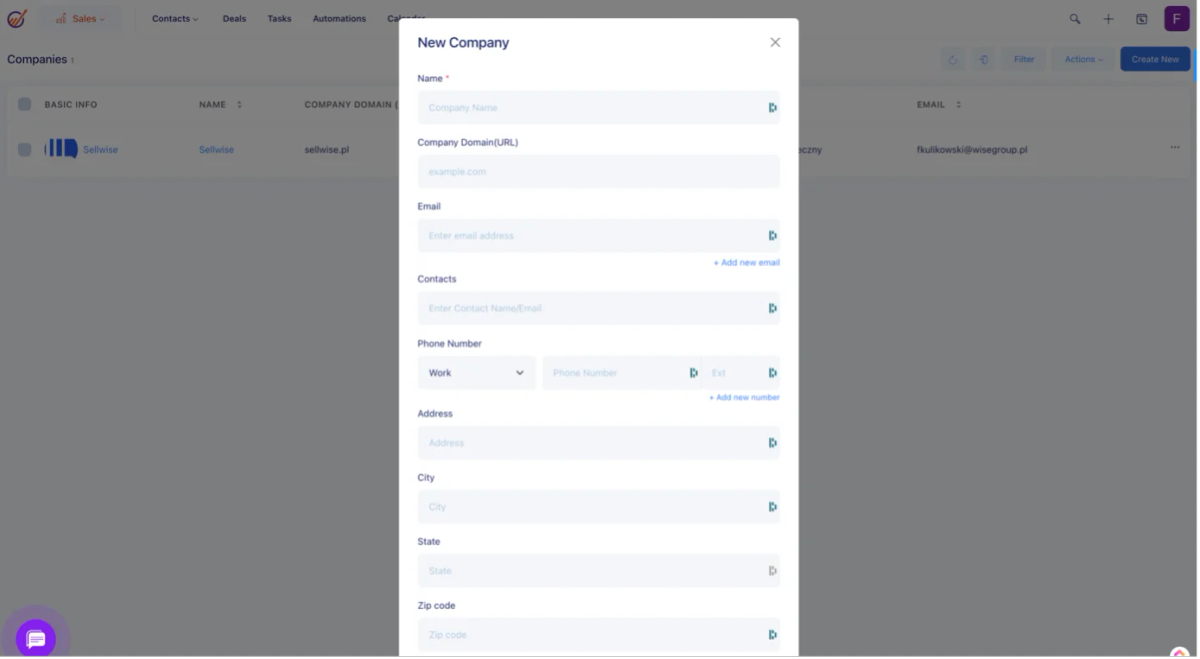
Task: Open the Sellwise link in the Name column
Action: click(216, 150)
